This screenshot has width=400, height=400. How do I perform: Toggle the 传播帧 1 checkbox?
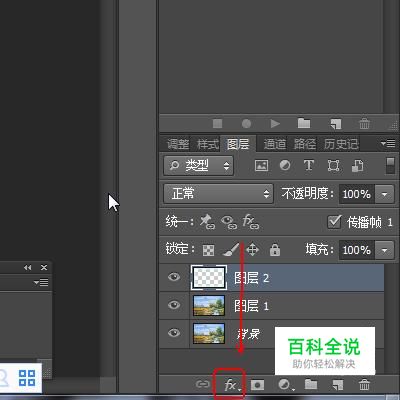click(334, 222)
